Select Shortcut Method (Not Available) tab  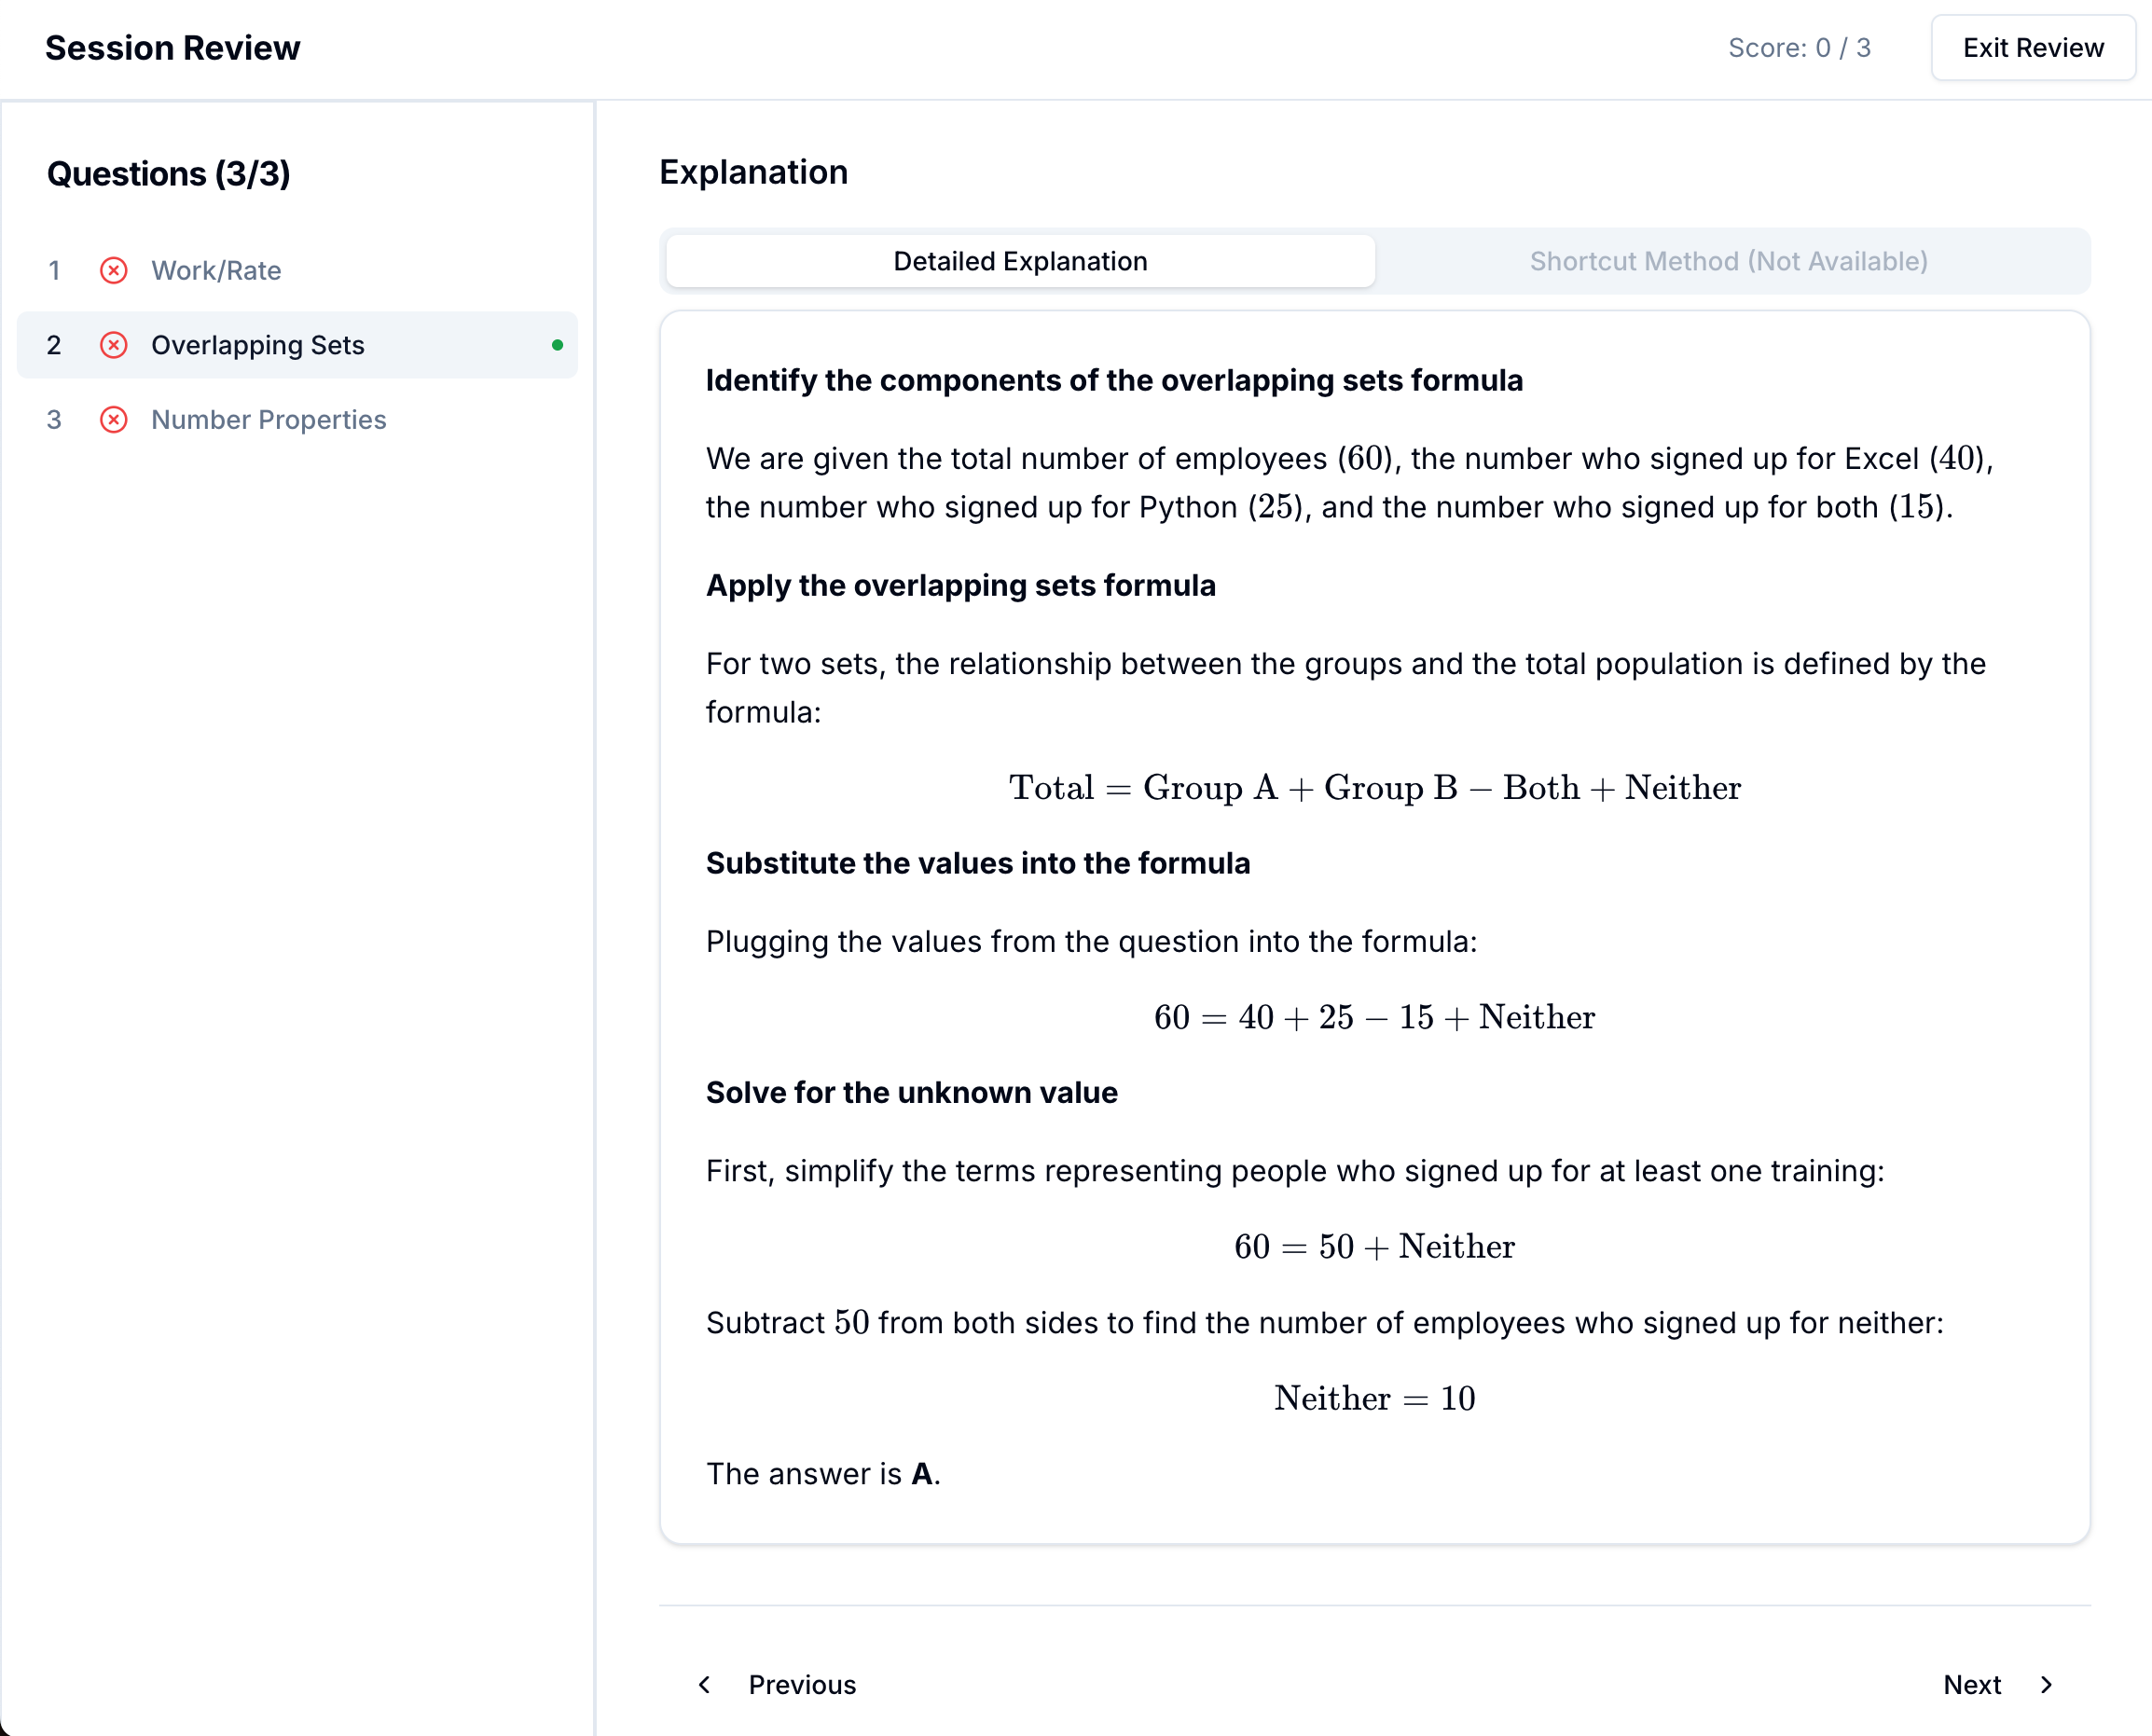[x=1728, y=261]
